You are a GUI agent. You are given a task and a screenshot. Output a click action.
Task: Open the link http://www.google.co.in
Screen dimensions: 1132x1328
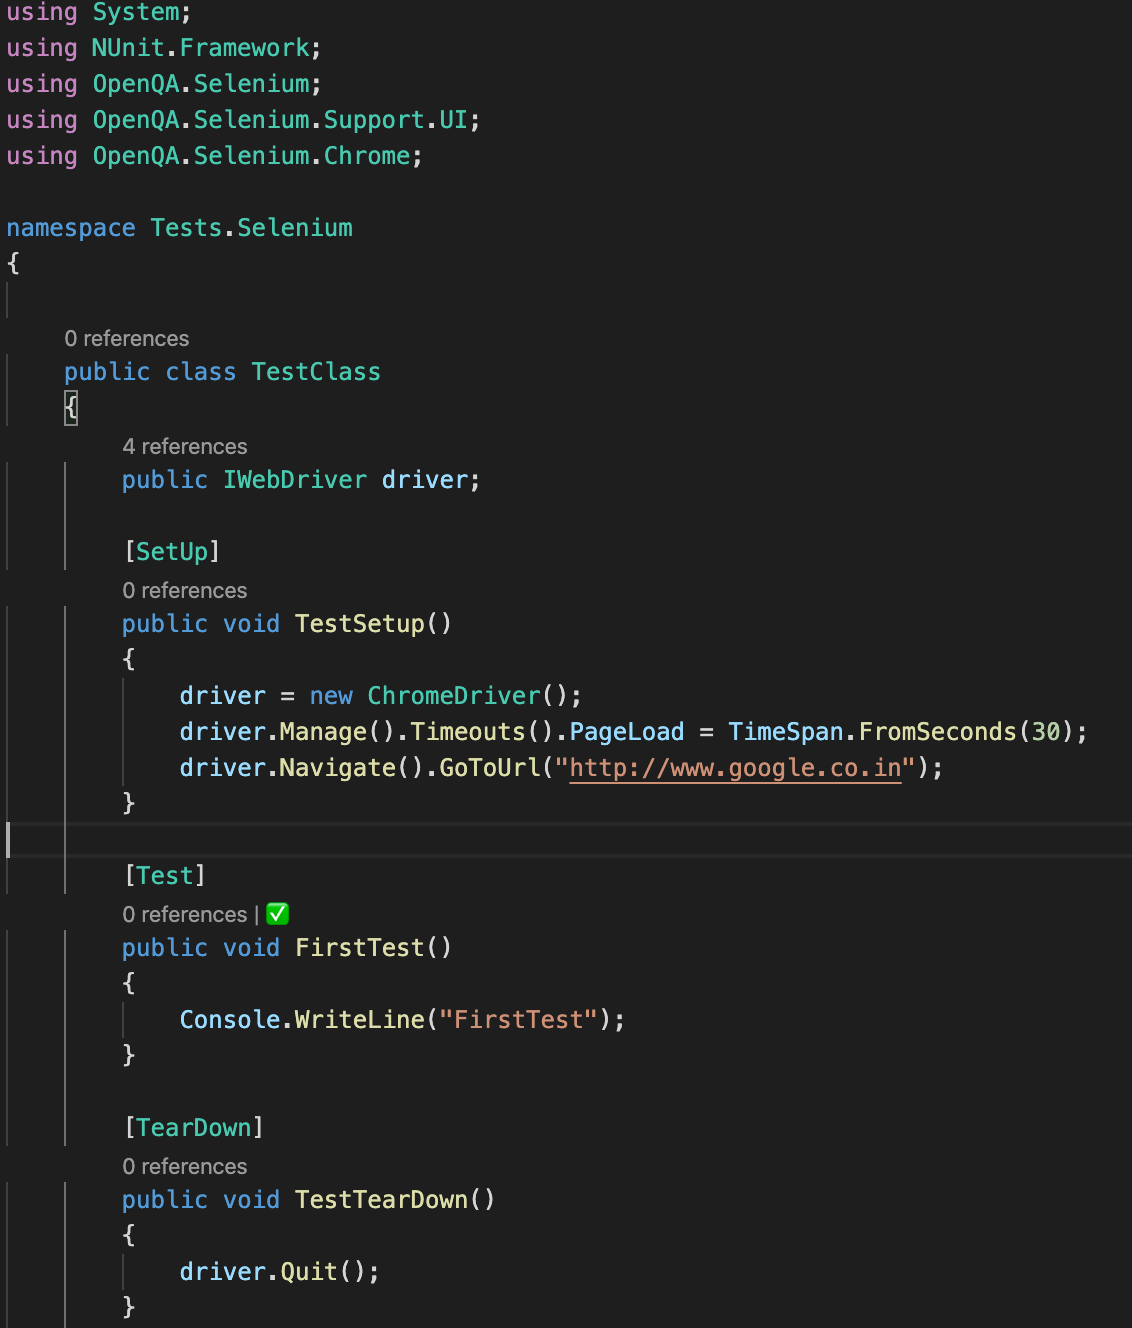[735, 767]
